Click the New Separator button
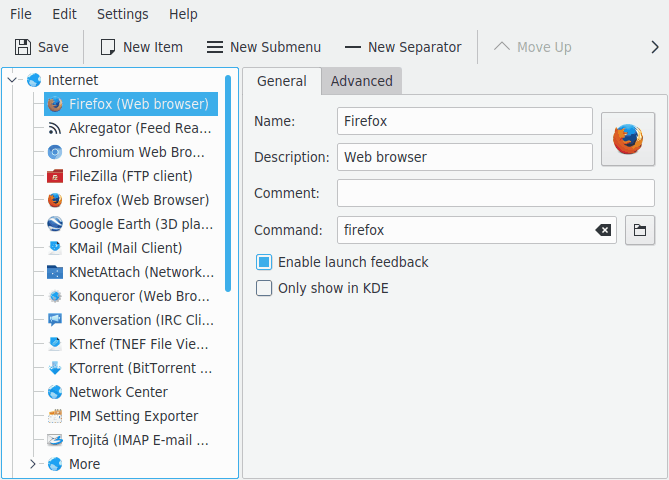The image size is (669, 480). (x=402, y=47)
